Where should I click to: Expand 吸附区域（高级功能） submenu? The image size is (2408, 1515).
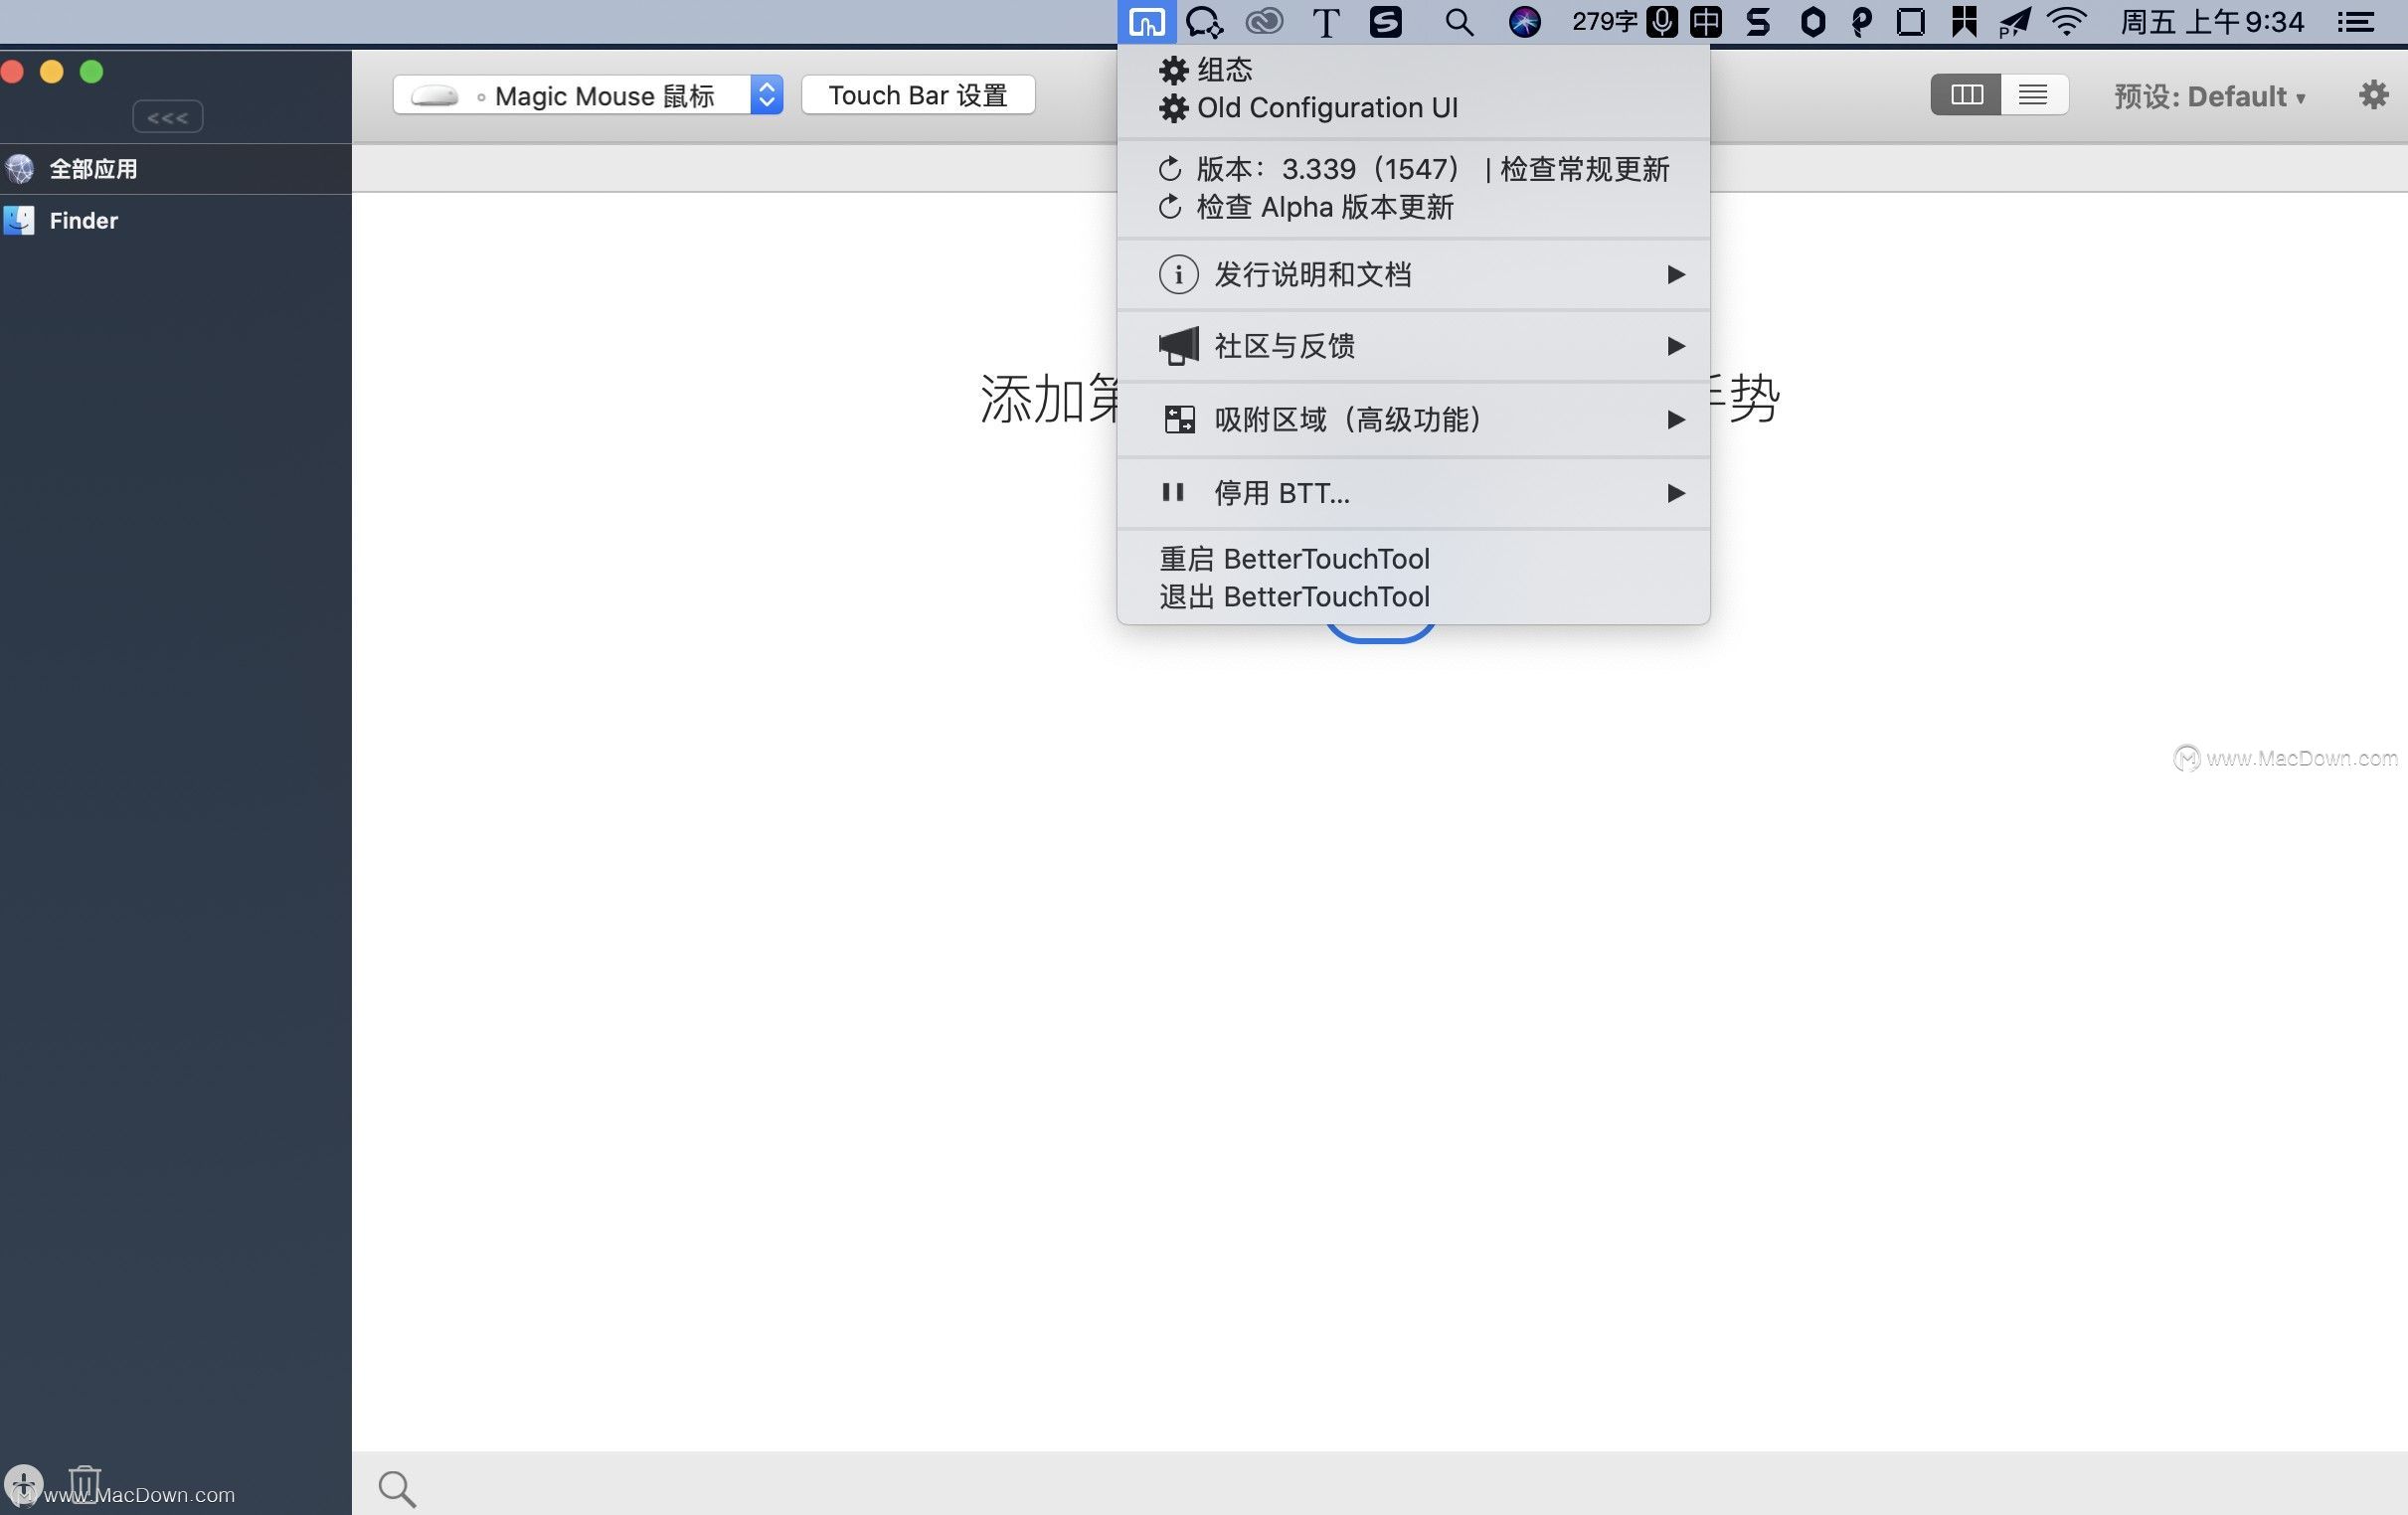(1413, 419)
